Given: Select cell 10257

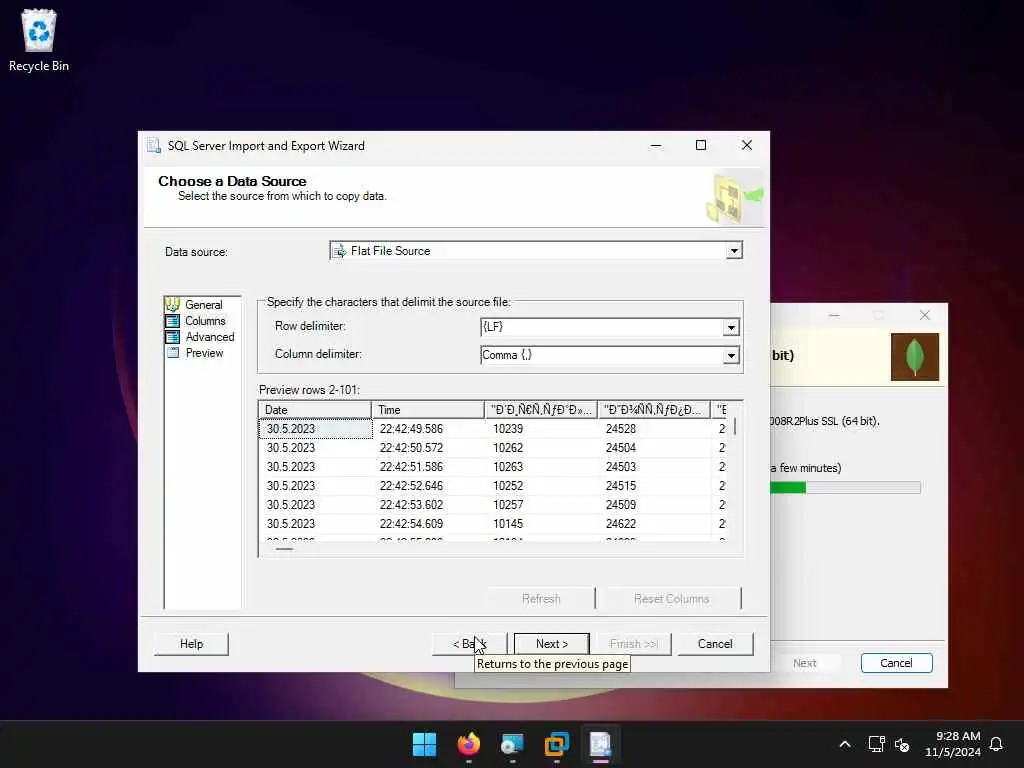Looking at the screenshot, I should tap(541, 505).
